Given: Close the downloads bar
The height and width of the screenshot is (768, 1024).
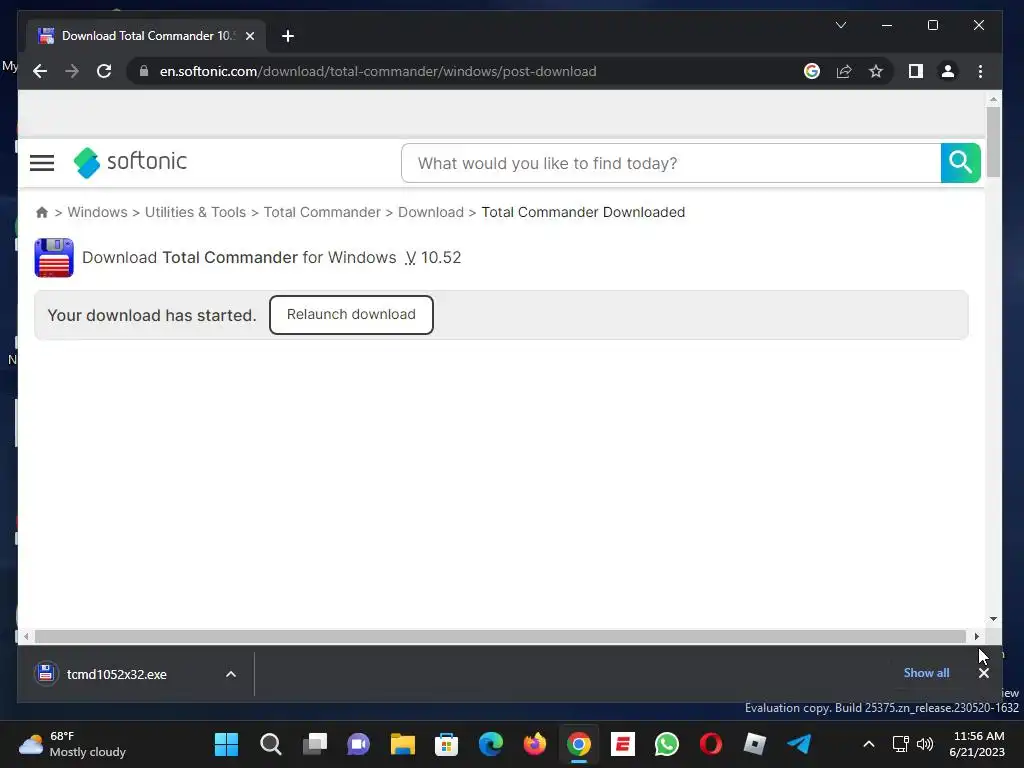Looking at the screenshot, I should pyautogui.click(x=984, y=673).
